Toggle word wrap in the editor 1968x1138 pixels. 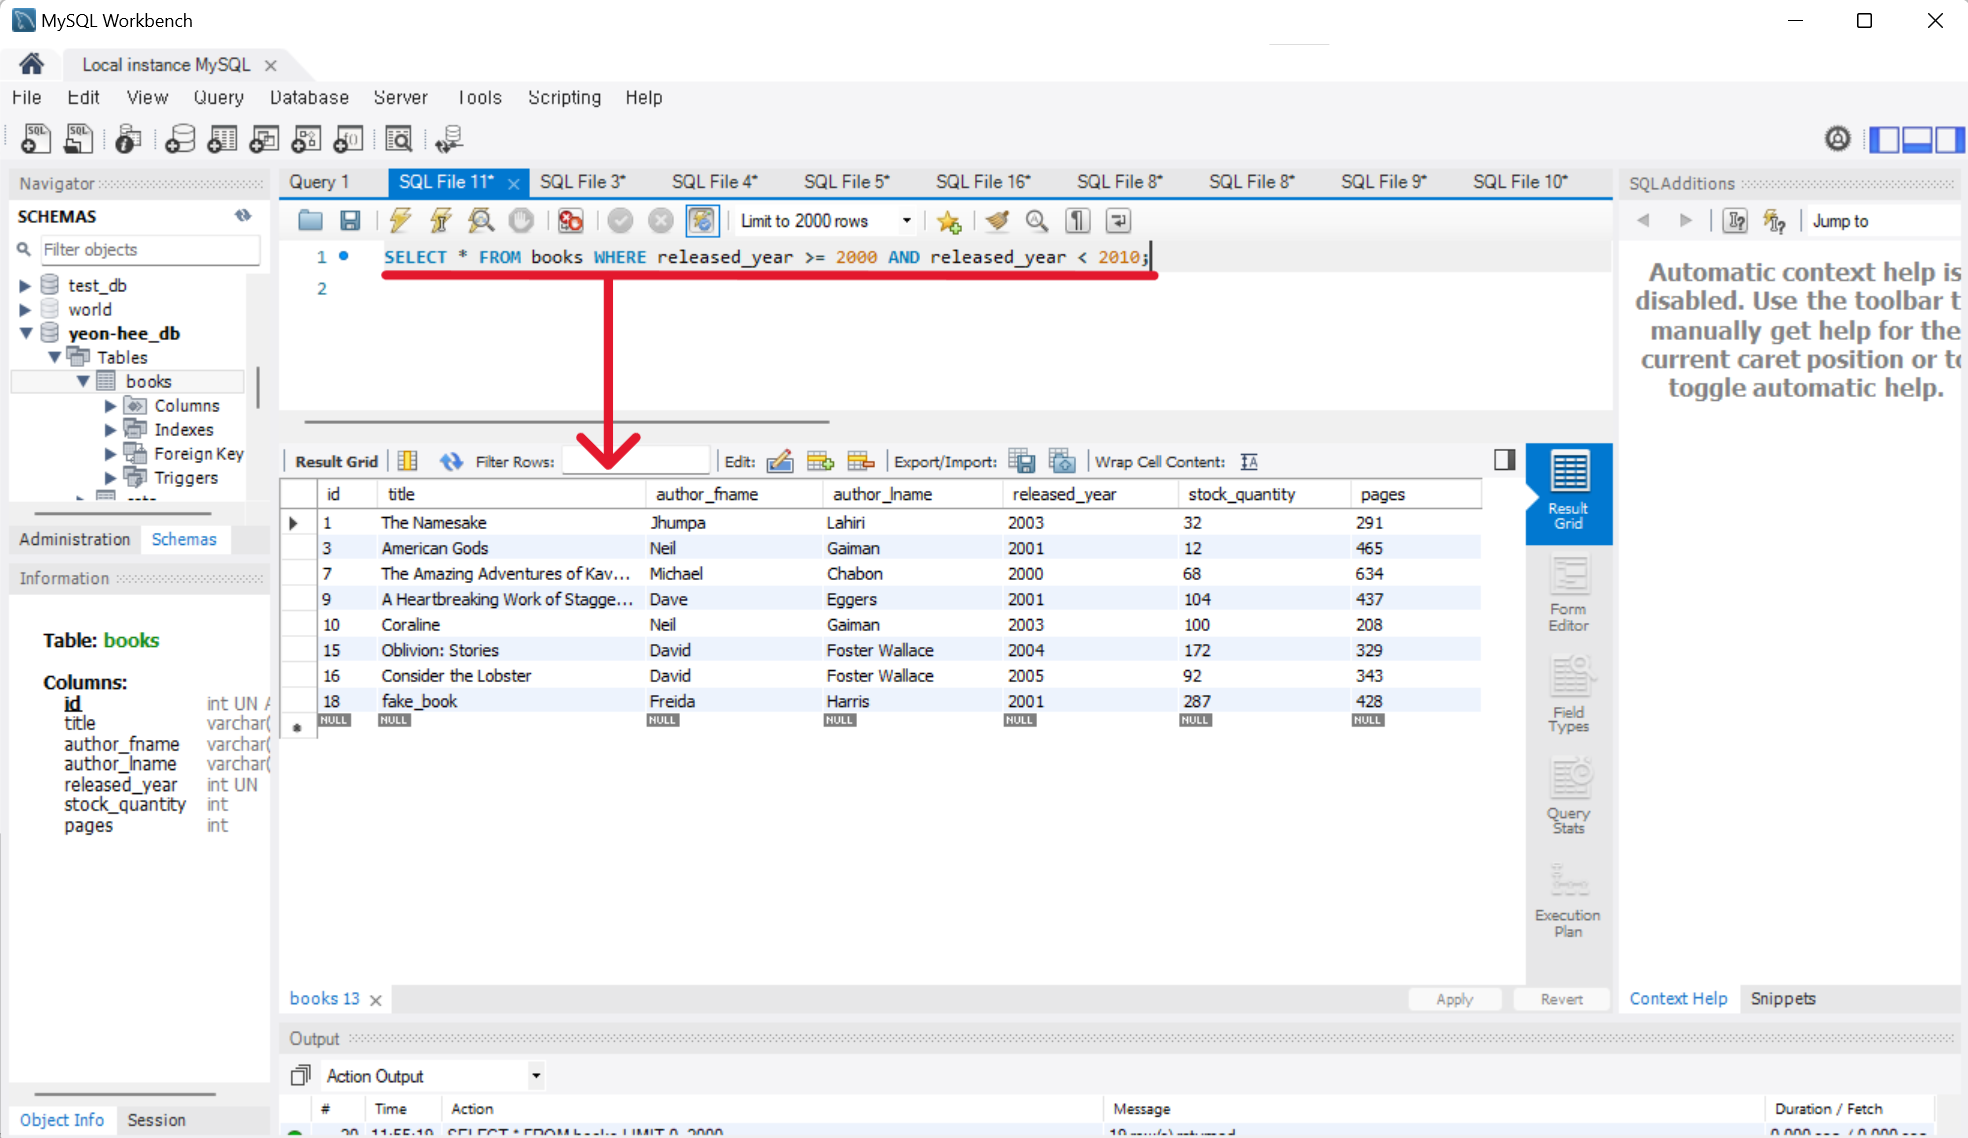1118,221
